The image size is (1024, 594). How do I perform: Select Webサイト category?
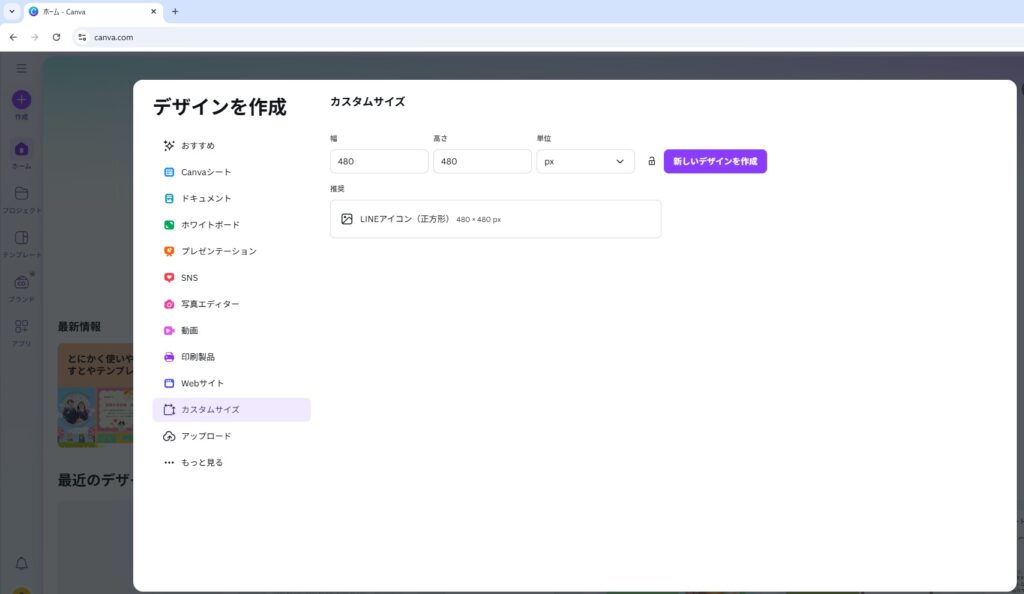point(231,383)
